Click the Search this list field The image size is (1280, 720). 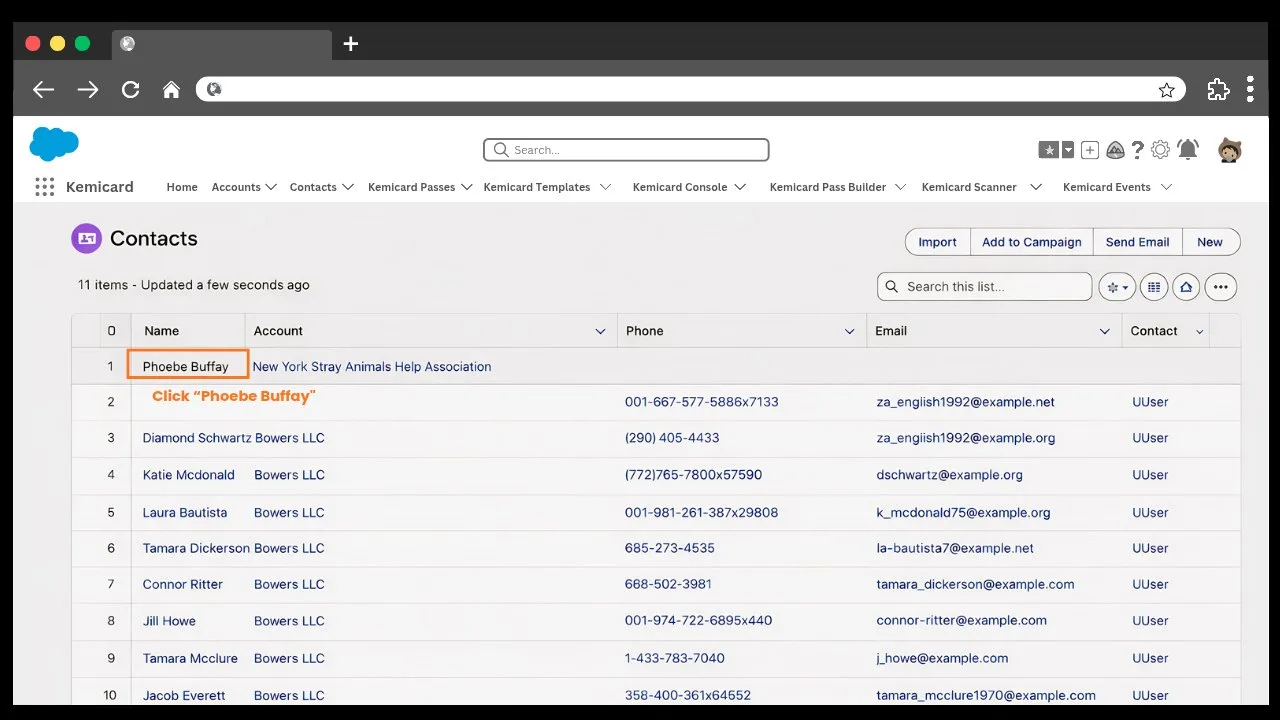pyautogui.click(x=985, y=287)
